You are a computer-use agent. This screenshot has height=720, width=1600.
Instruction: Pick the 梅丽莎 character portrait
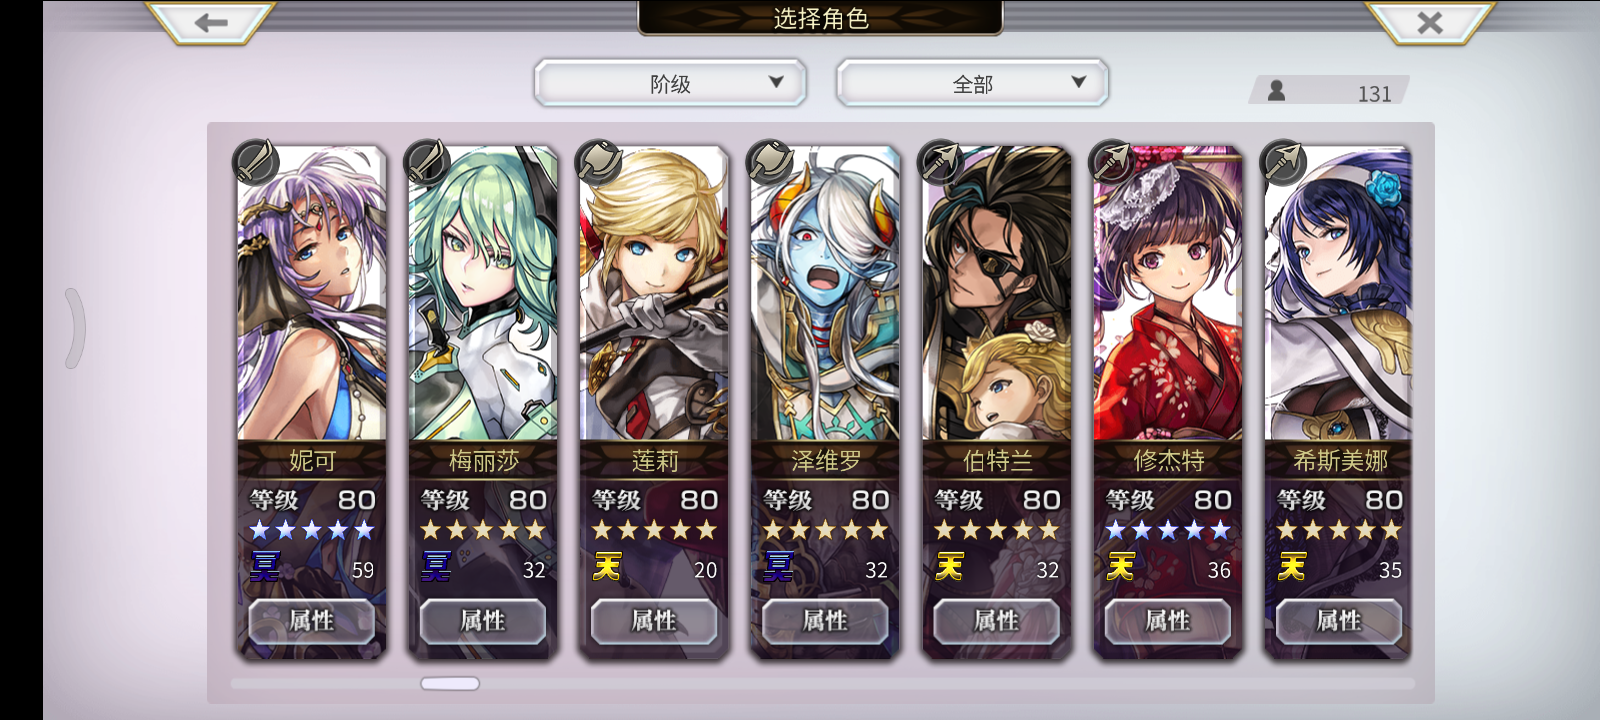pyautogui.click(x=483, y=293)
